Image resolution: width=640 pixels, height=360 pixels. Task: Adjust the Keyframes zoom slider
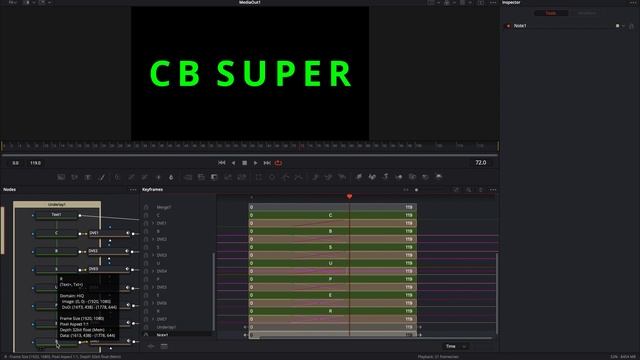point(416,190)
